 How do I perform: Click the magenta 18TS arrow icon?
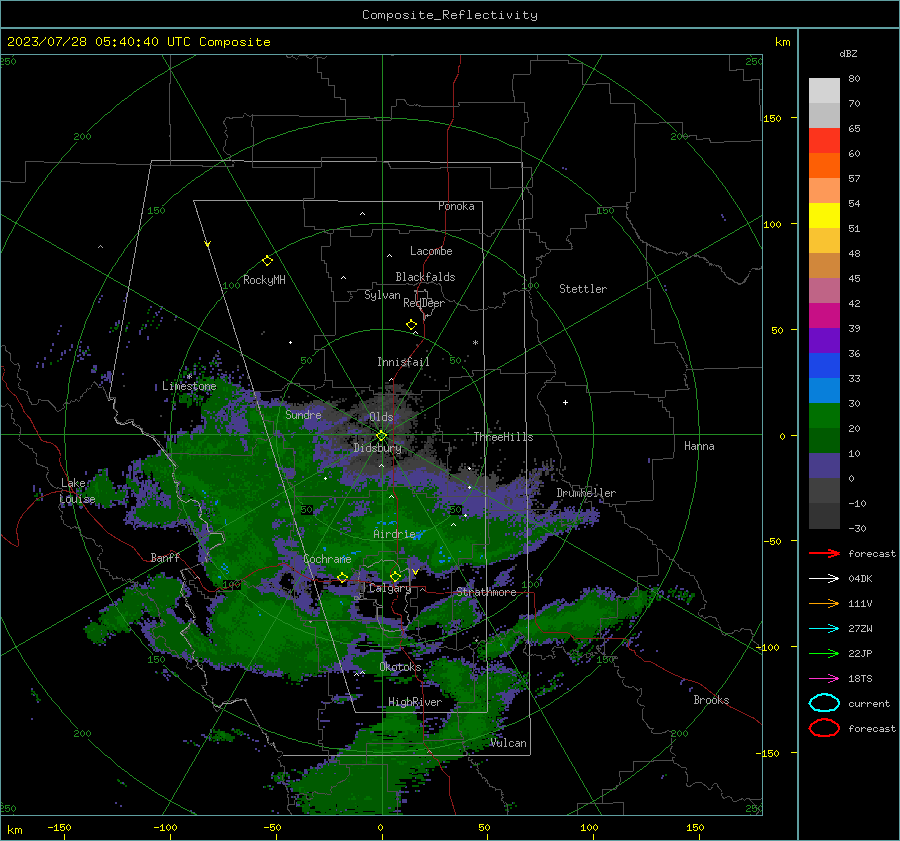(824, 679)
